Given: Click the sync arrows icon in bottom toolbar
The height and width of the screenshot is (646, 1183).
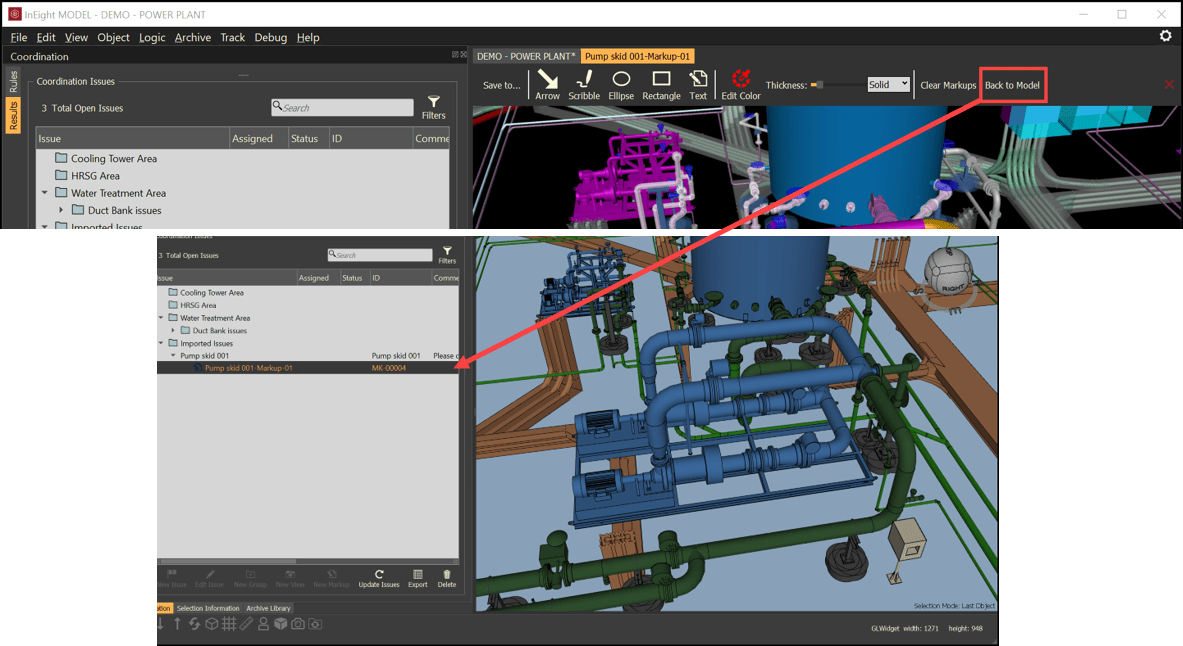Looking at the screenshot, I should (x=195, y=624).
